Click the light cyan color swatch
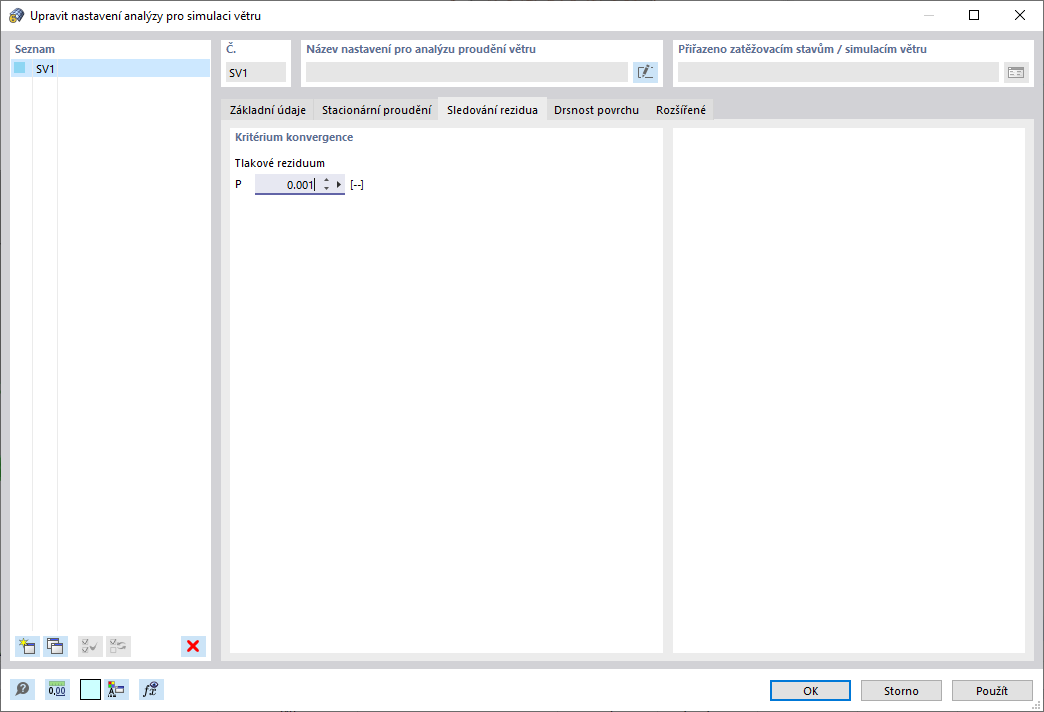This screenshot has height=712, width=1044. point(90,689)
